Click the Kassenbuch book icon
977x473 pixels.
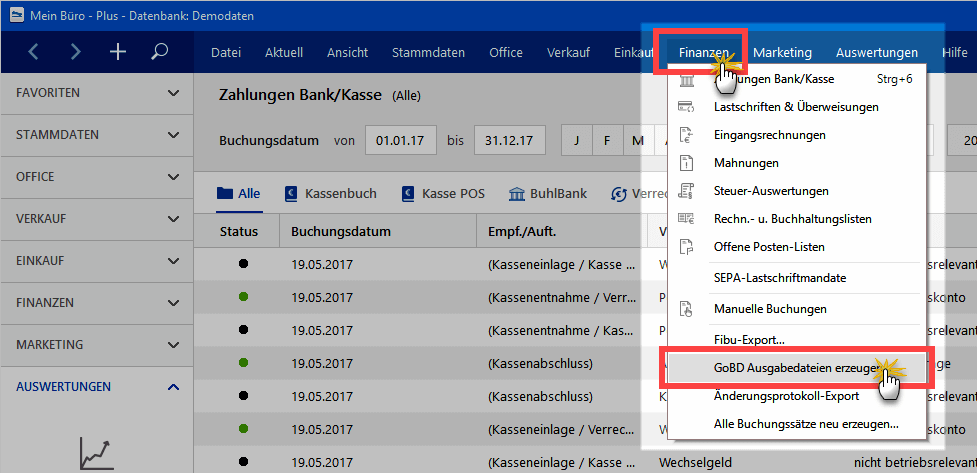[291, 193]
